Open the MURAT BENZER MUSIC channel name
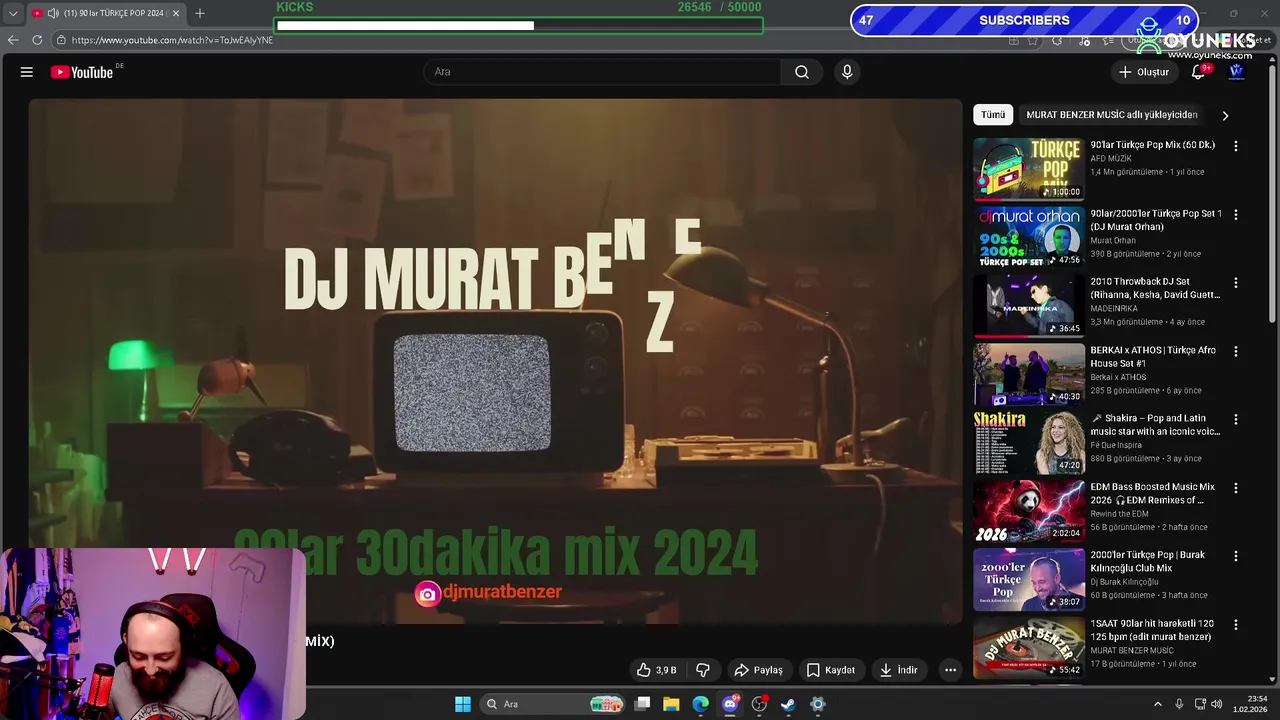The width and height of the screenshot is (1280, 720). click(x=1132, y=651)
